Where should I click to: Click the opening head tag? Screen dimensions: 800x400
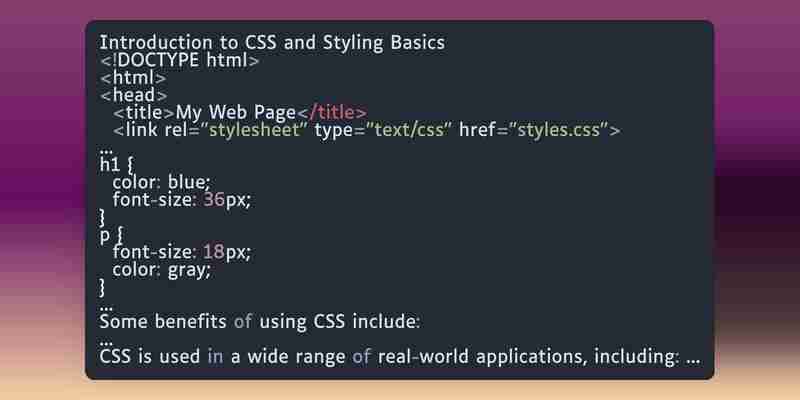(x=134, y=95)
